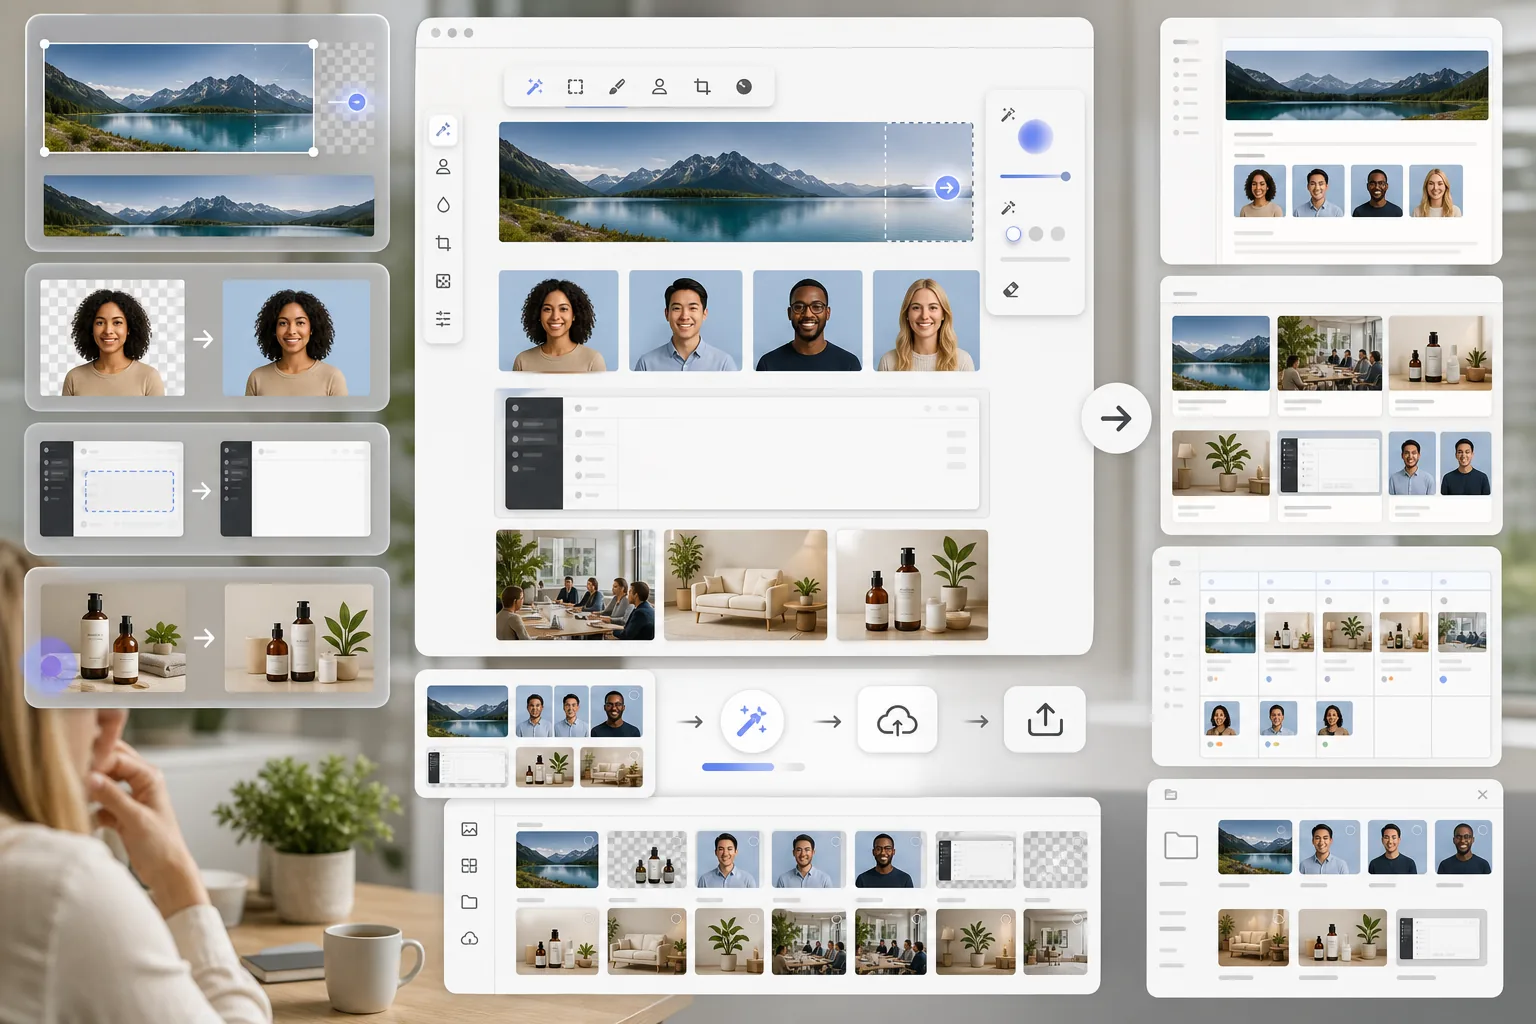The height and width of the screenshot is (1024, 1536).
Task: Click the lake banner in top-right document window
Action: [1356, 85]
